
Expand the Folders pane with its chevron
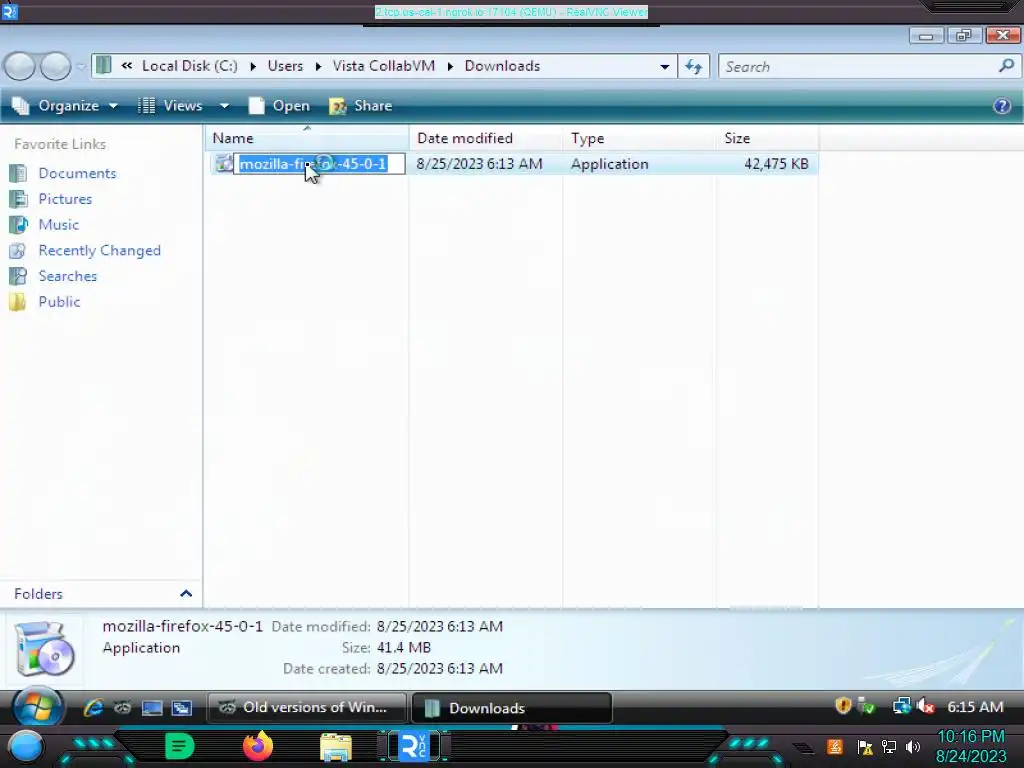point(186,594)
